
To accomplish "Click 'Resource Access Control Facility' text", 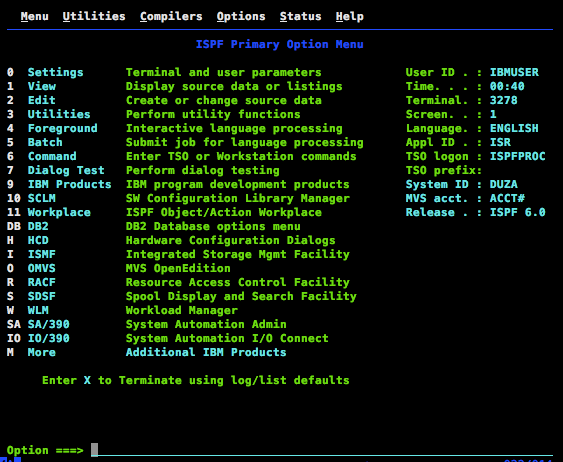I will tap(238, 282).
